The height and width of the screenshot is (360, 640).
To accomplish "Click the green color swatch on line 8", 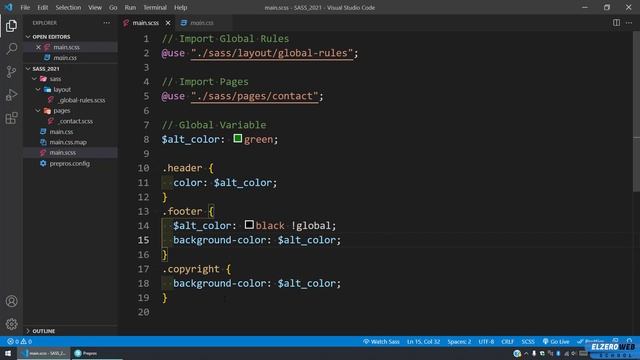I will (238, 139).
